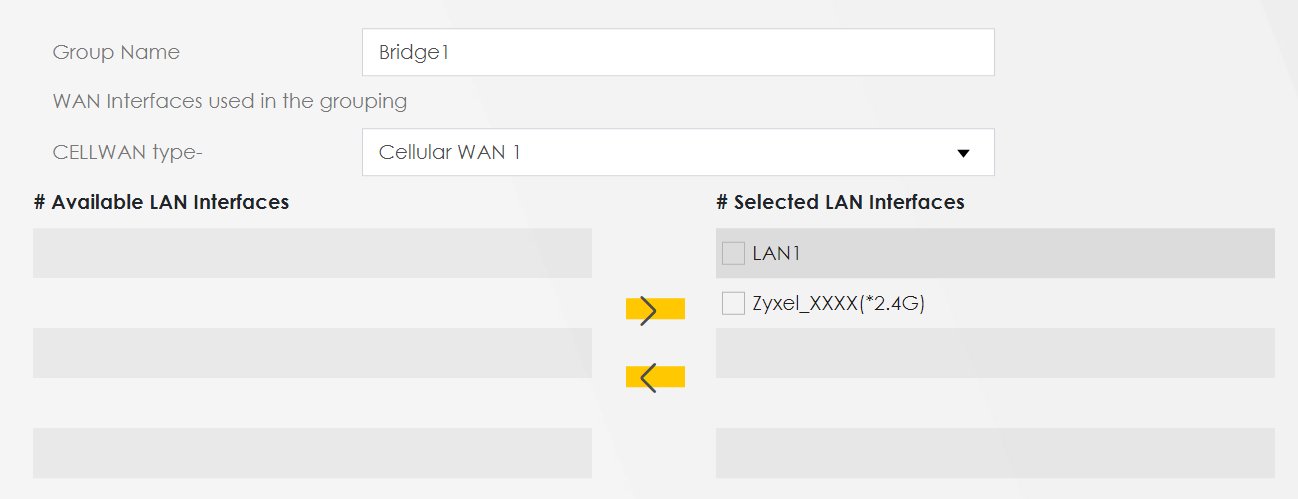Select the middle gray Available LAN Interfaces row

pos(312,353)
